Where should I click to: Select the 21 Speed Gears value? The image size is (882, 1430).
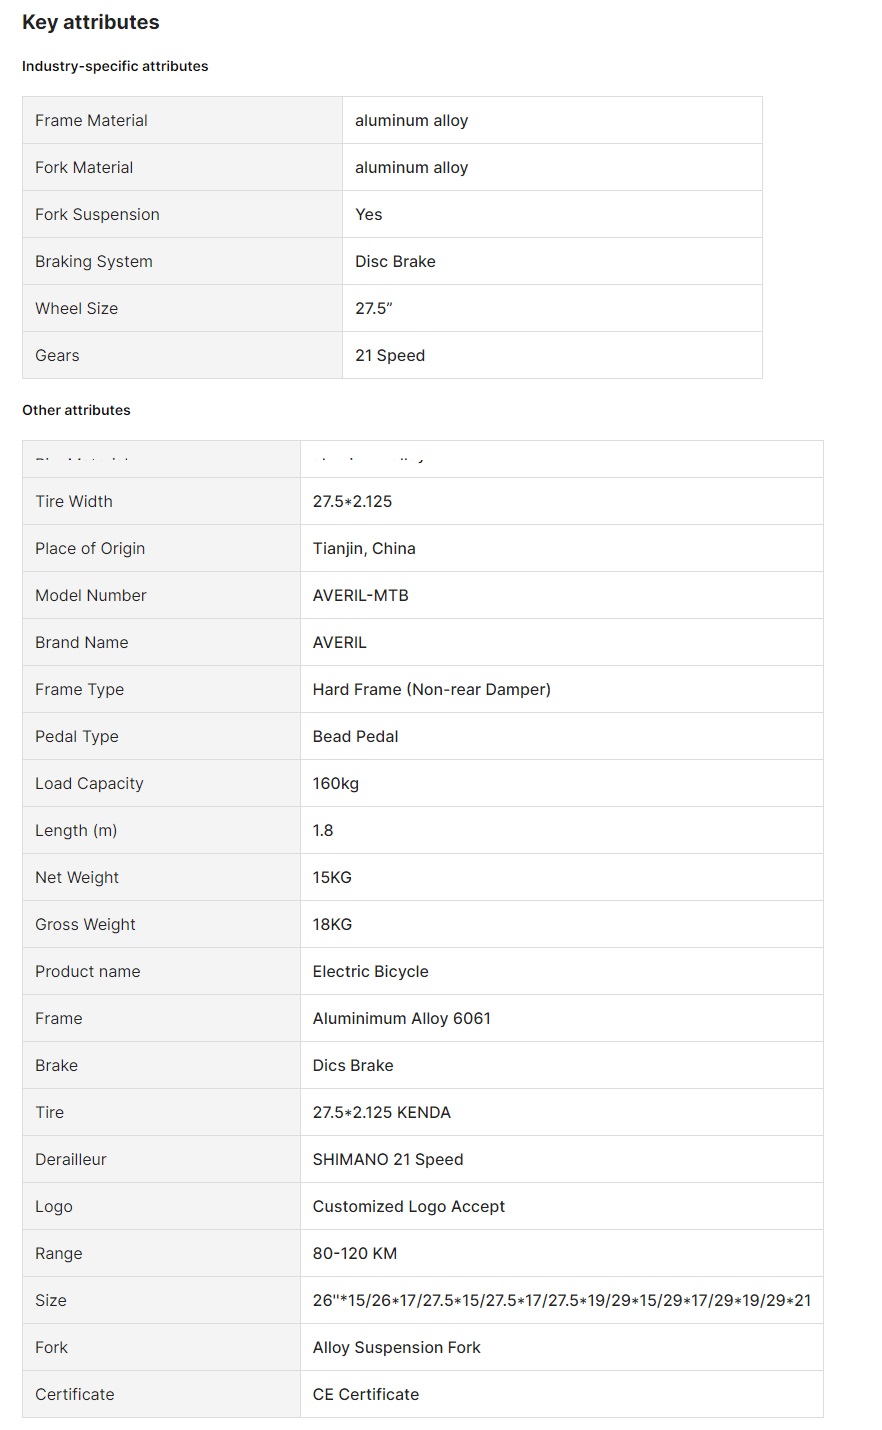point(390,355)
